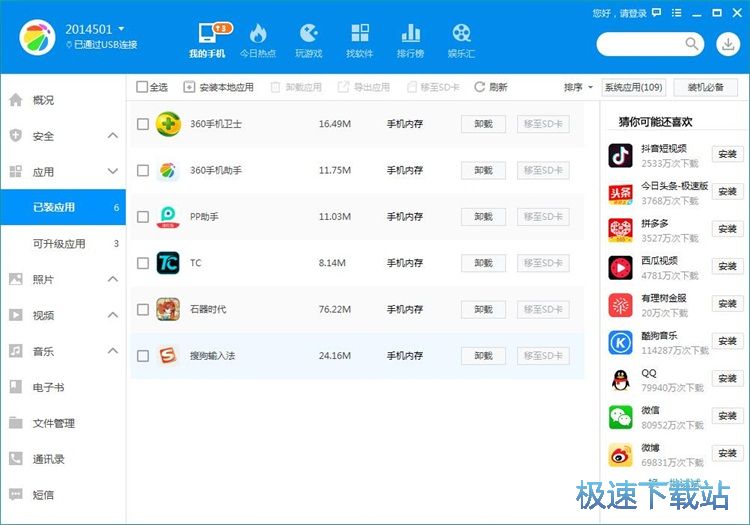Expand the 安全 sidebar section
Viewport: 750px width, 525px height.
113,136
